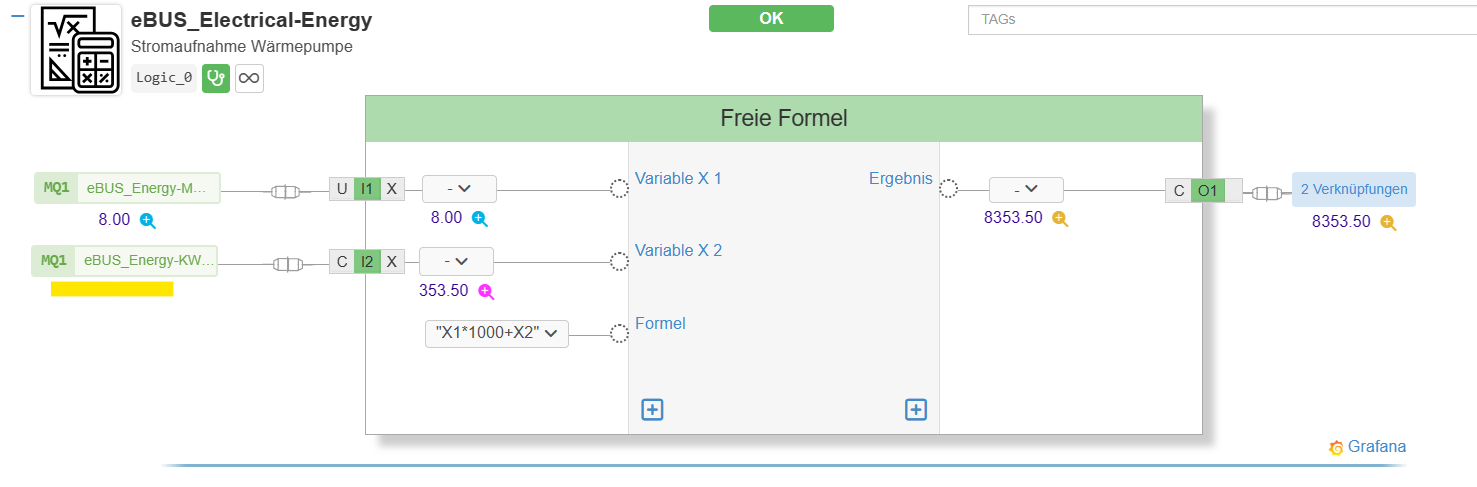Add input with left plus icon
The width and height of the screenshot is (1477, 487).
[x=652, y=409]
